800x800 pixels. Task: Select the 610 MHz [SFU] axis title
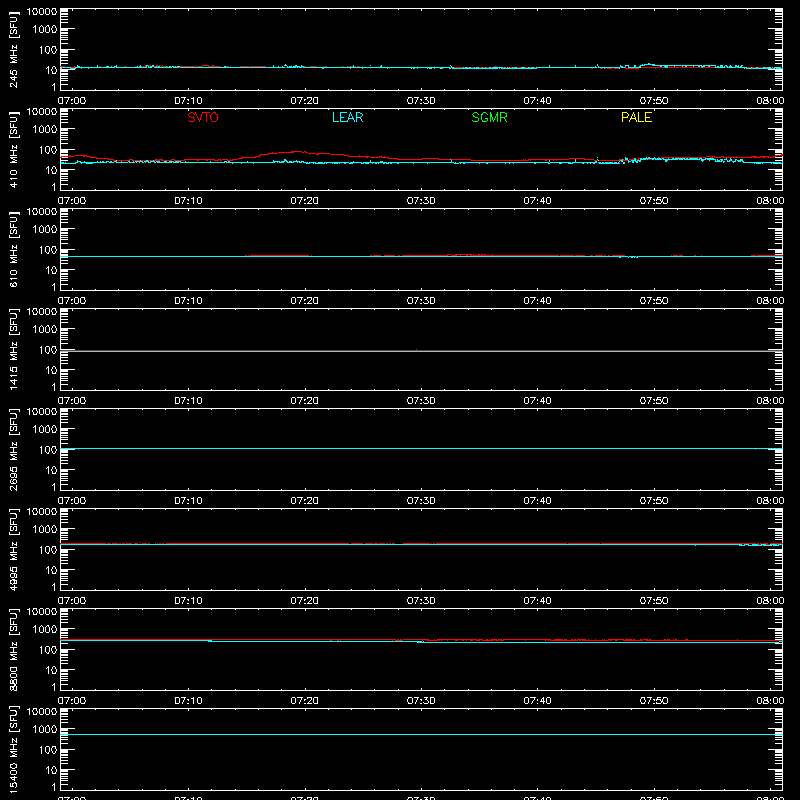(x=14, y=249)
